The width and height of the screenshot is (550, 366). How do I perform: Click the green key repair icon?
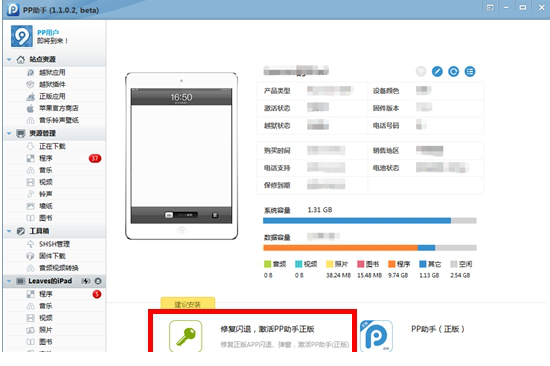coord(186,336)
